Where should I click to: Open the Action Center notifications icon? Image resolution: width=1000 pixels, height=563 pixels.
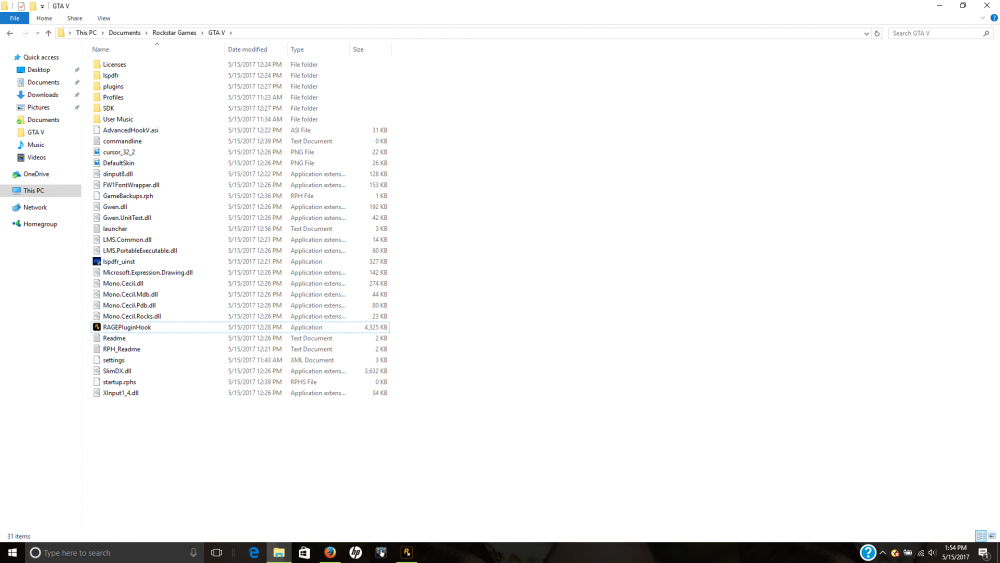tap(984, 553)
